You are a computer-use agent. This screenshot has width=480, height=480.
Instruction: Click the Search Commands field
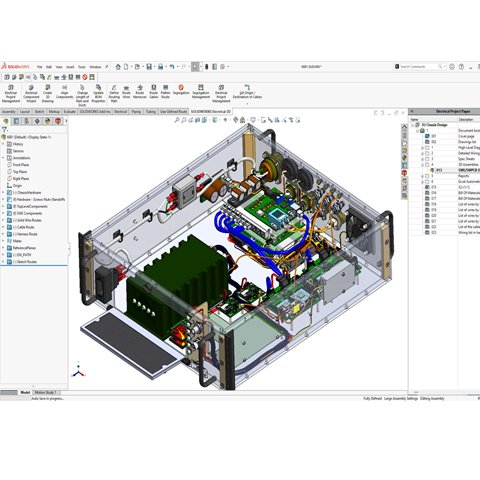(x=419, y=67)
